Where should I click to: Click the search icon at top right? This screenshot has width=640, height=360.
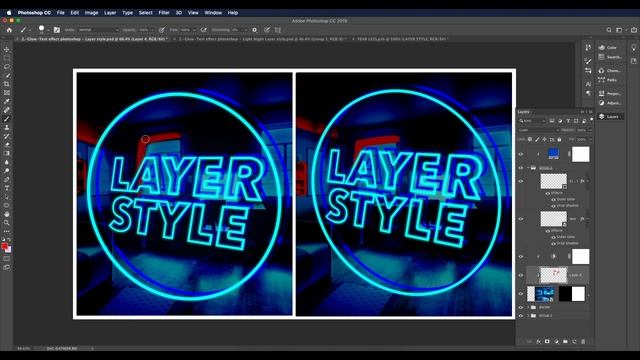(x=609, y=30)
